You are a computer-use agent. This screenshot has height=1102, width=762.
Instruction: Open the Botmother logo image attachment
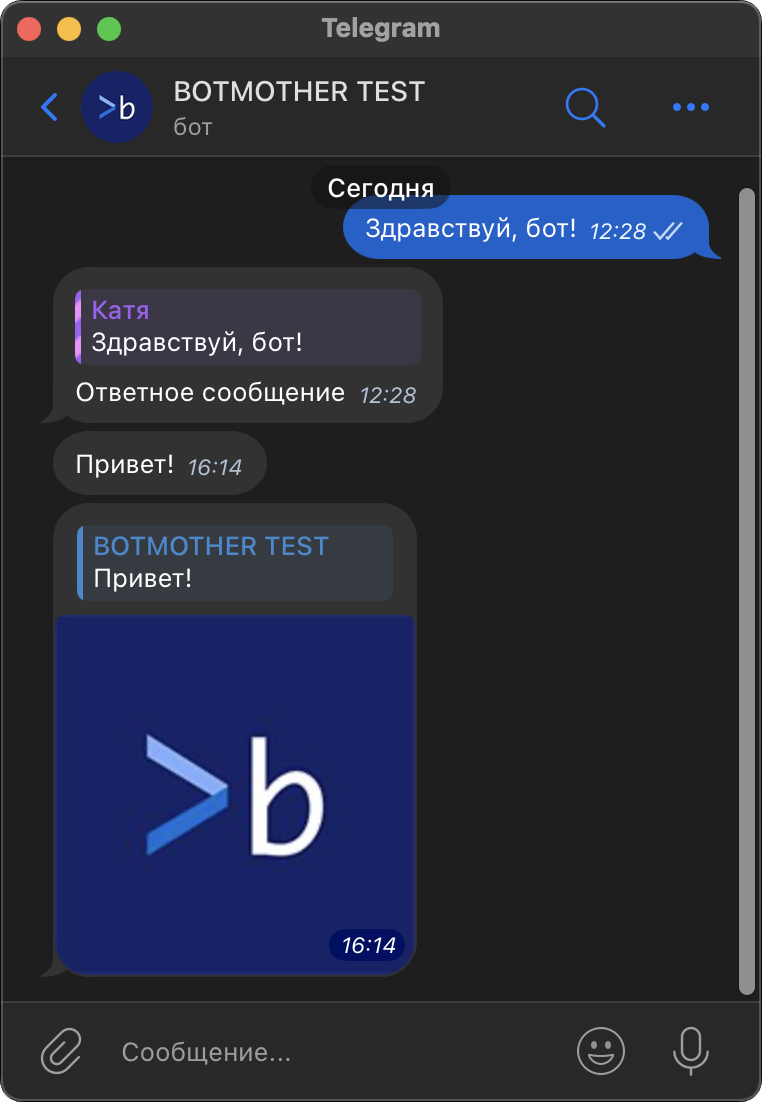point(235,794)
